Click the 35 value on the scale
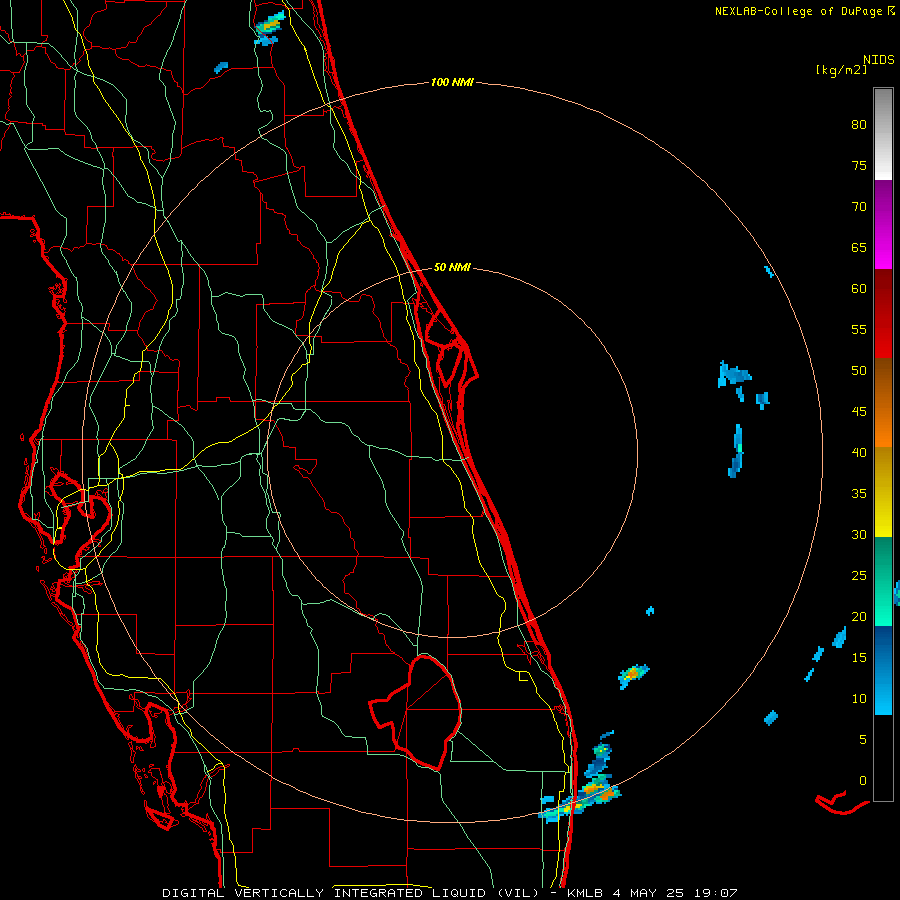The height and width of the screenshot is (900, 900). [859, 494]
